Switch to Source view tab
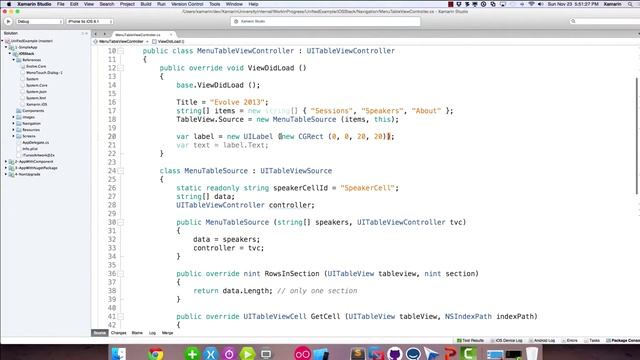Viewport: 640px width, 360px height. point(100,333)
